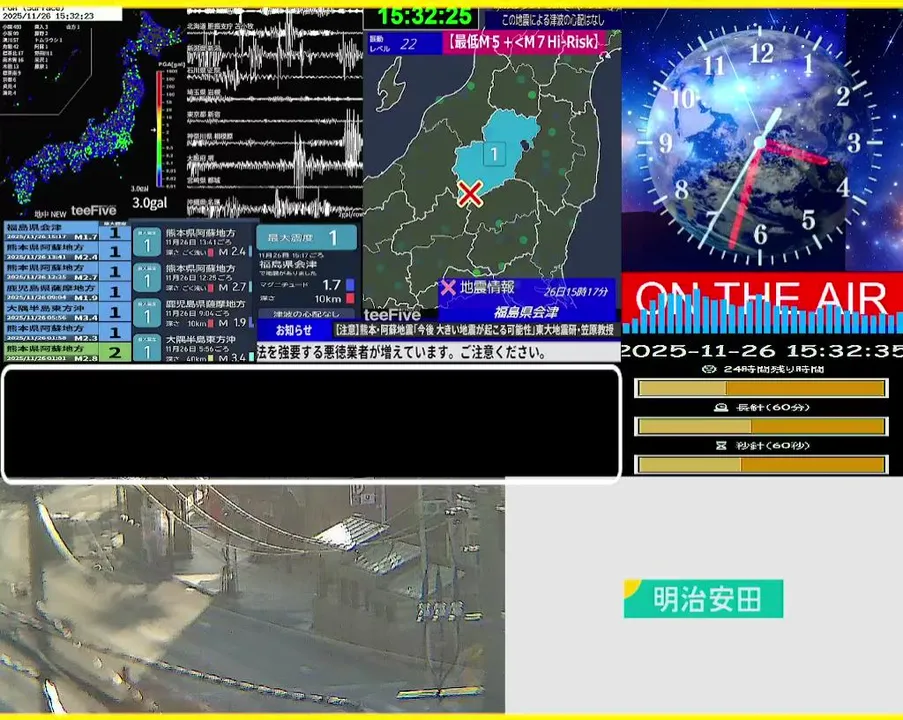Click the 福島県会津 label in the 地震情報 banner
The image size is (903, 720).
526,312
